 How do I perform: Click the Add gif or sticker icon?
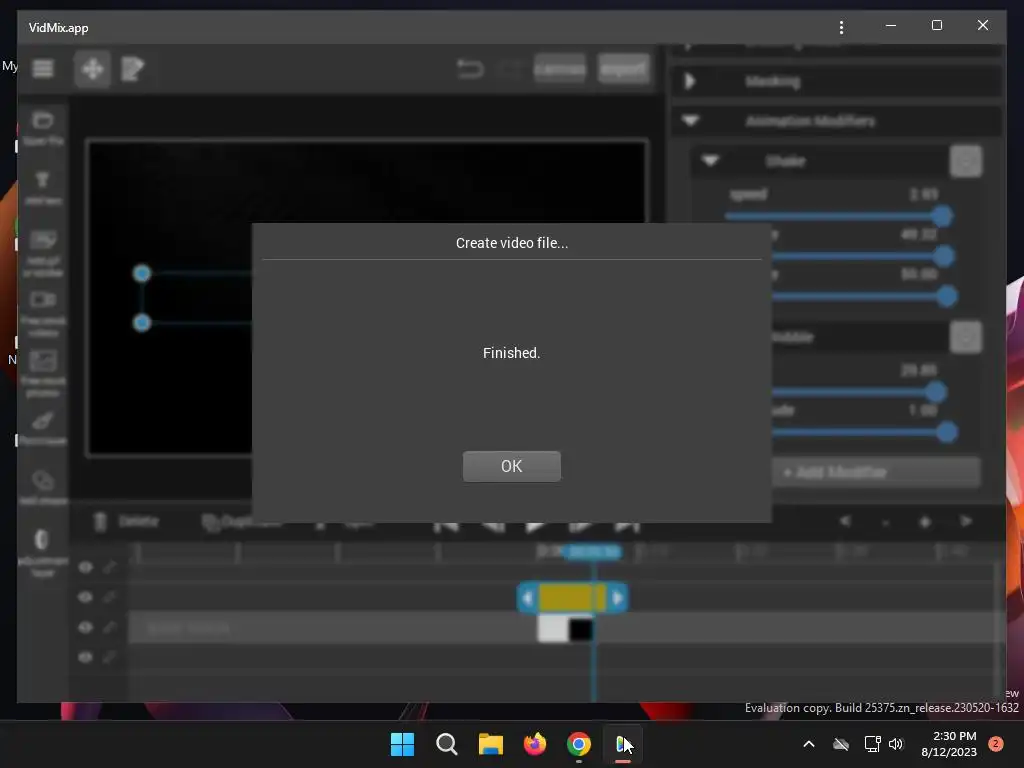(x=43, y=253)
